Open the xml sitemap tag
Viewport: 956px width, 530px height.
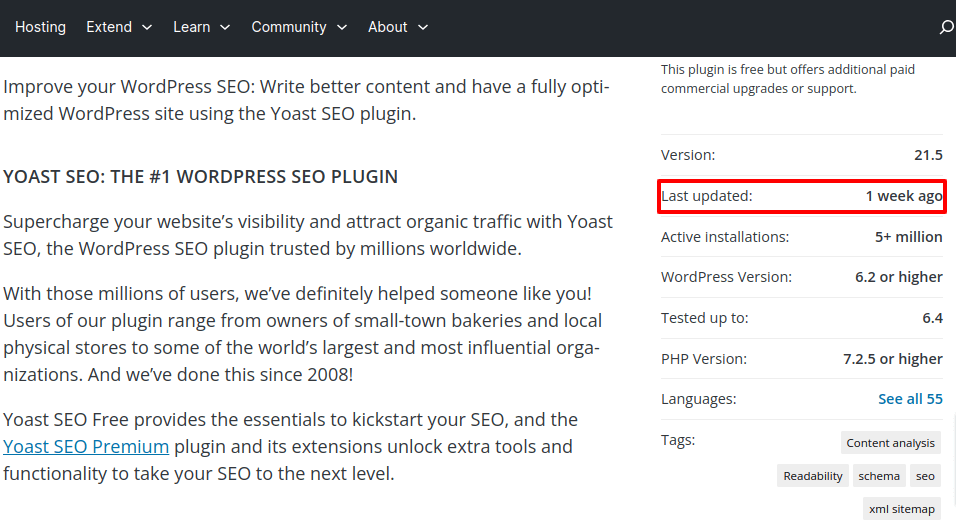[901, 509]
